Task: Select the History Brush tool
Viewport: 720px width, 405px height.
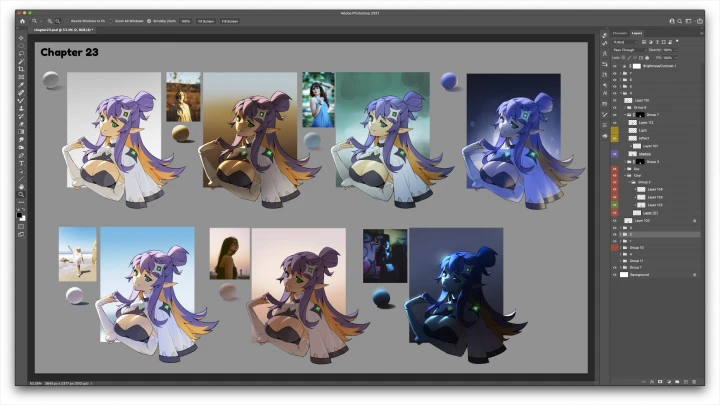Action: coord(21,116)
